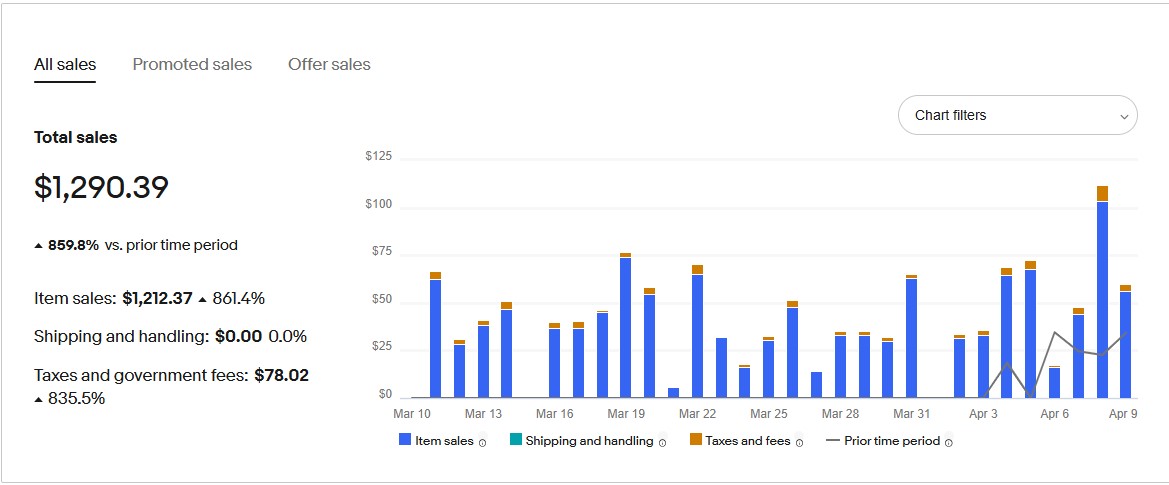
Task: Click the up arrow next to 861.4%
Action: pyautogui.click(x=203, y=299)
